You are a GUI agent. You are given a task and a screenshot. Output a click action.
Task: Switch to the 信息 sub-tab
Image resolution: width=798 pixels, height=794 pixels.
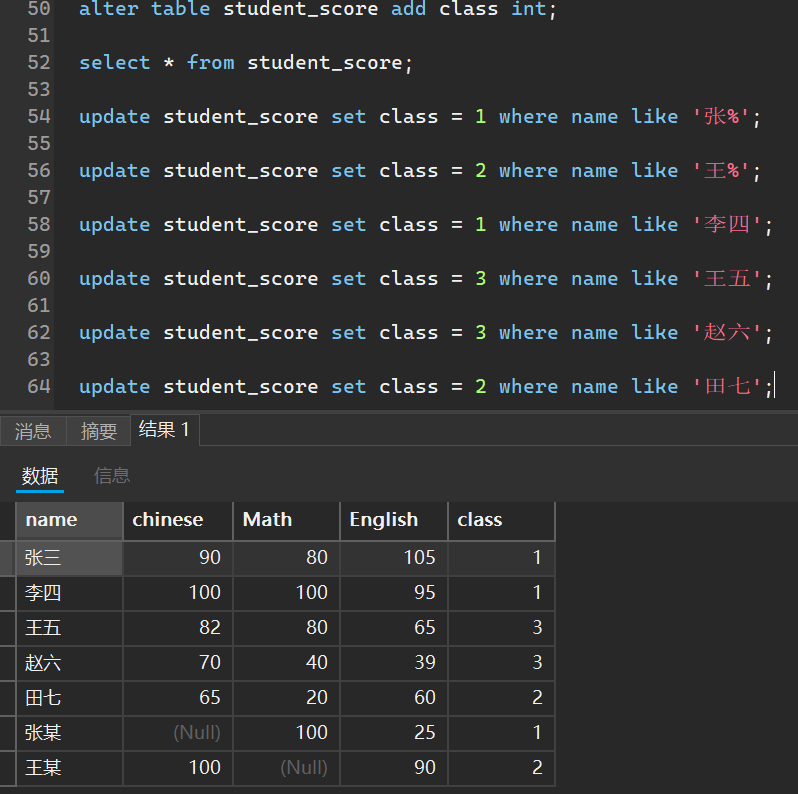pos(112,476)
